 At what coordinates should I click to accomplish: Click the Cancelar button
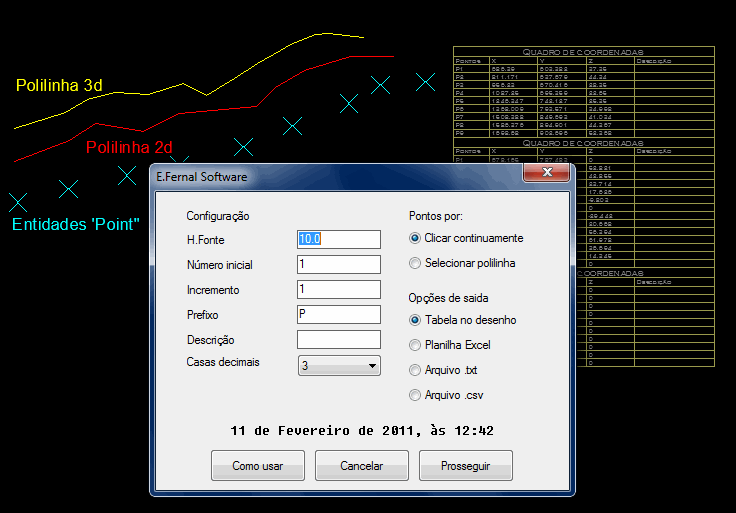click(x=361, y=466)
